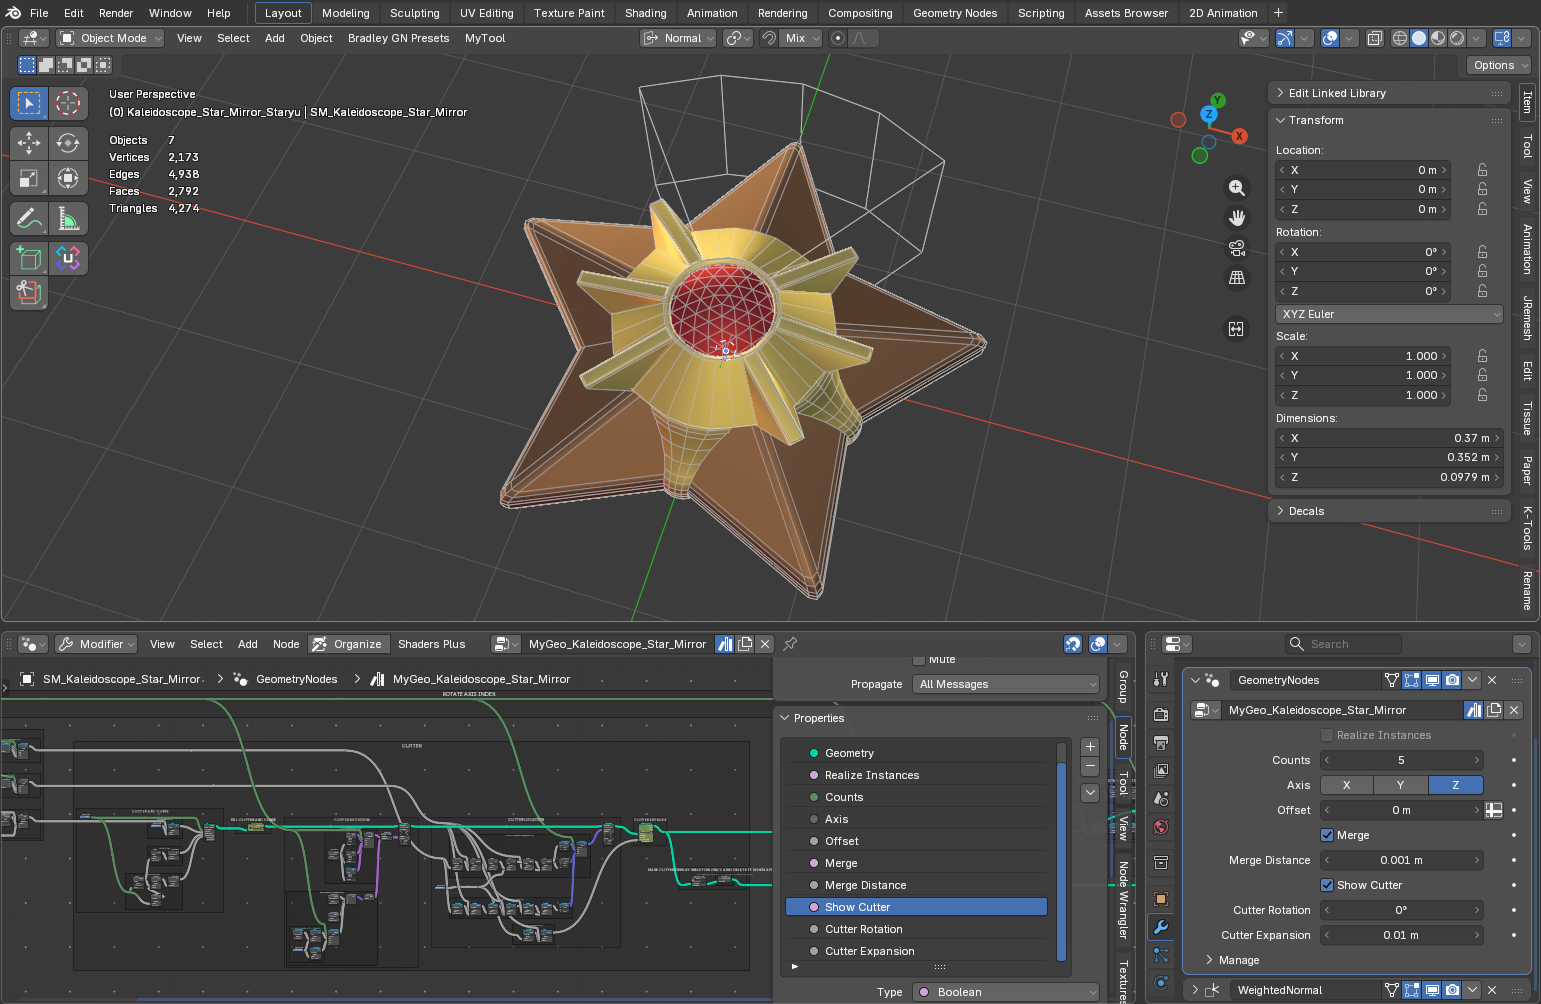Open the Propagate All Messages dropdown
Viewport: 1541px width, 1004px height.
click(1006, 684)
